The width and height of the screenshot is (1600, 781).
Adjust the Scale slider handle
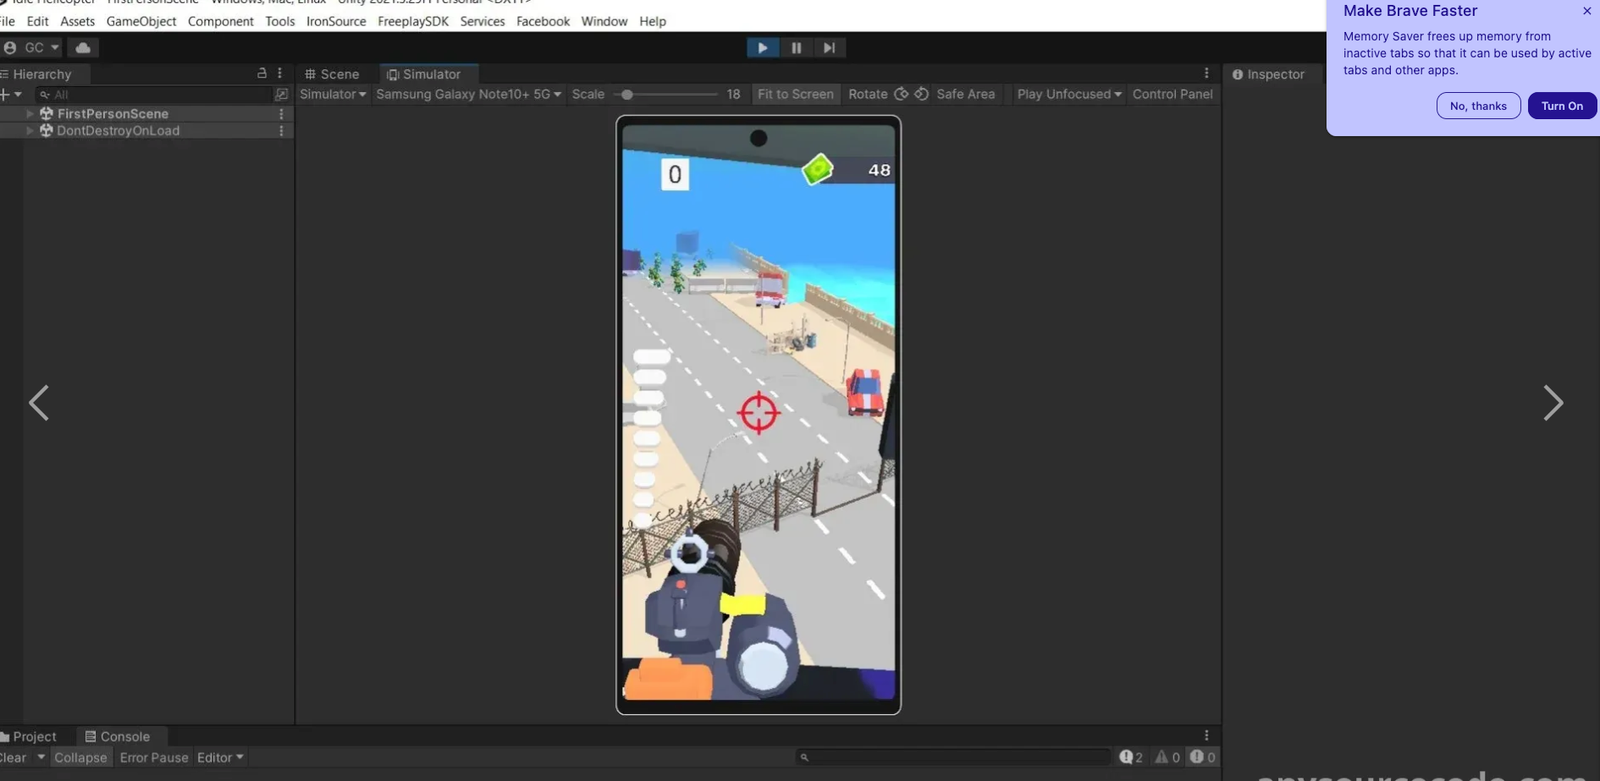click(x=627, y=94)
